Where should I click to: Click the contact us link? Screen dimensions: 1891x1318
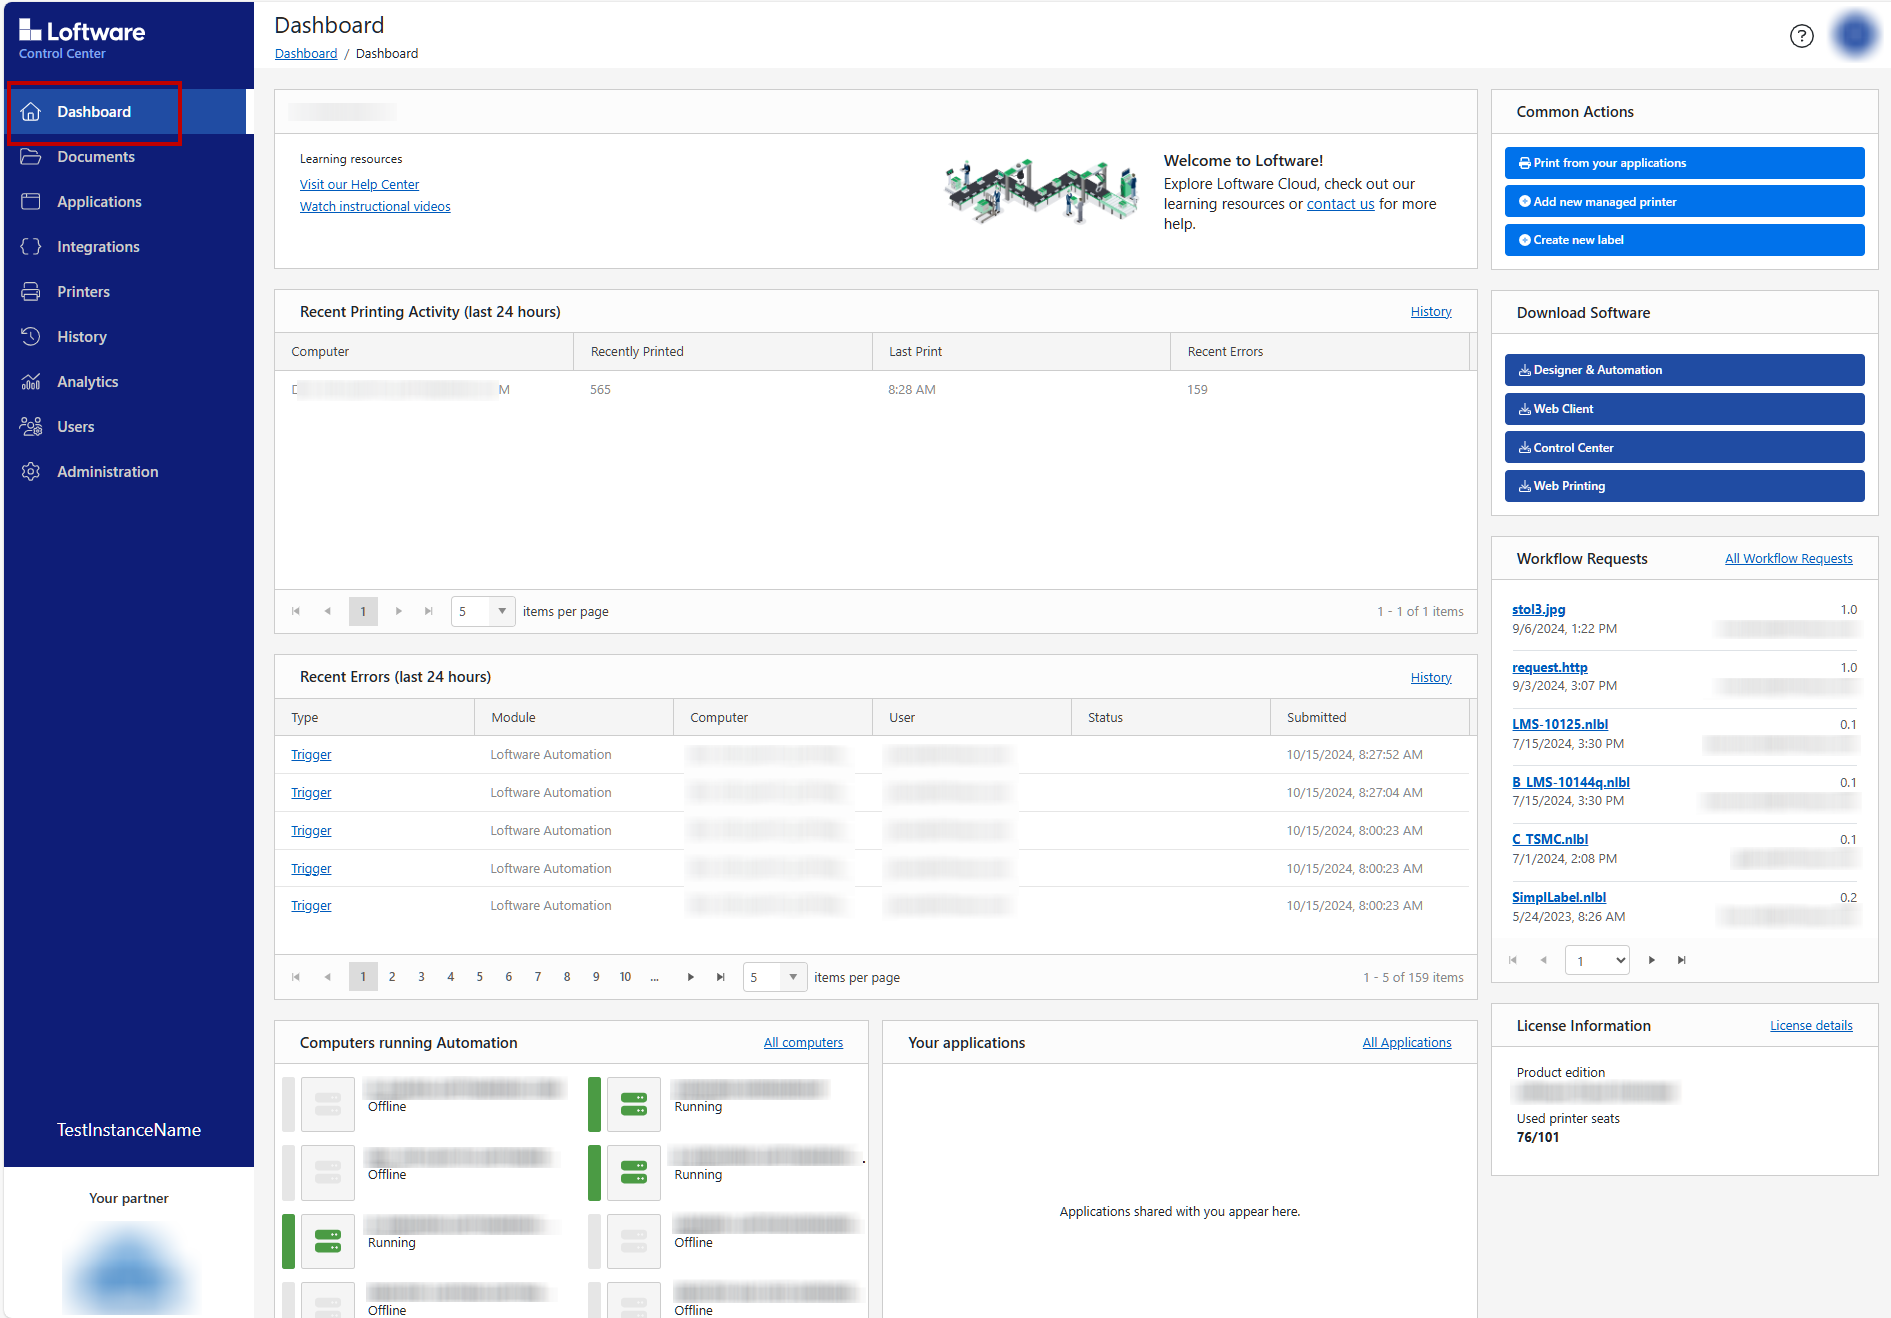click(x=1340, y=203)
